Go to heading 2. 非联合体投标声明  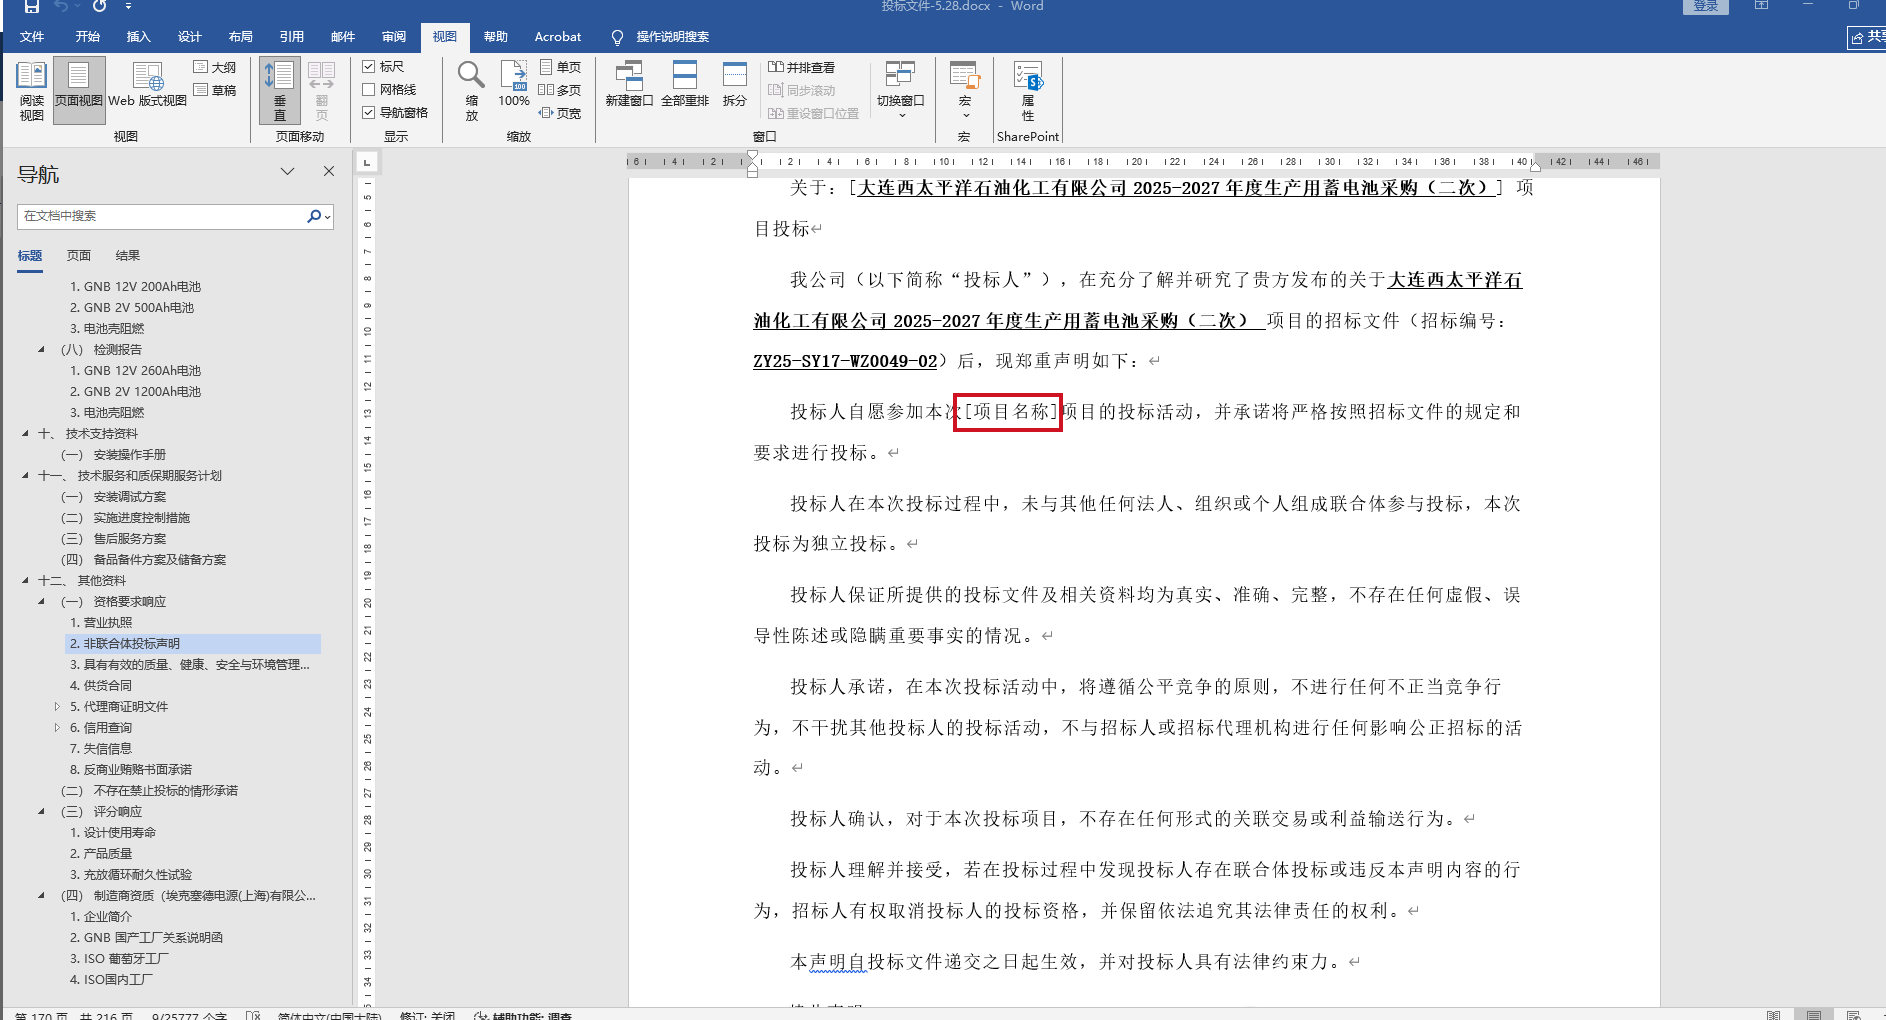[x=193, y=644]
